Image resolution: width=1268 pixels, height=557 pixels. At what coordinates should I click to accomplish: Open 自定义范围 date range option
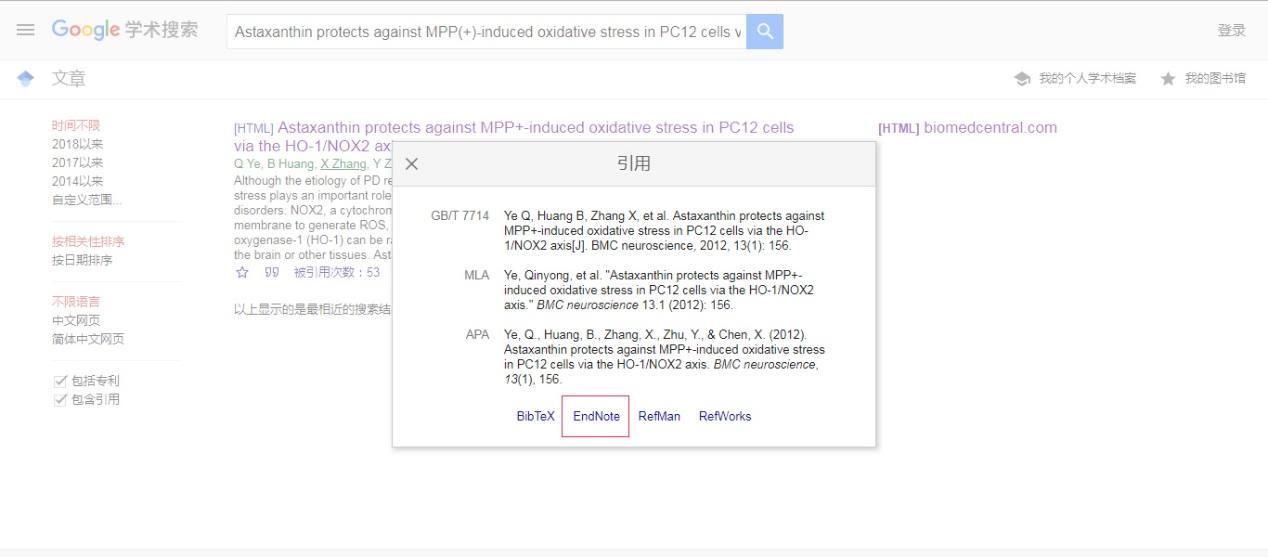tap(87, 200)
